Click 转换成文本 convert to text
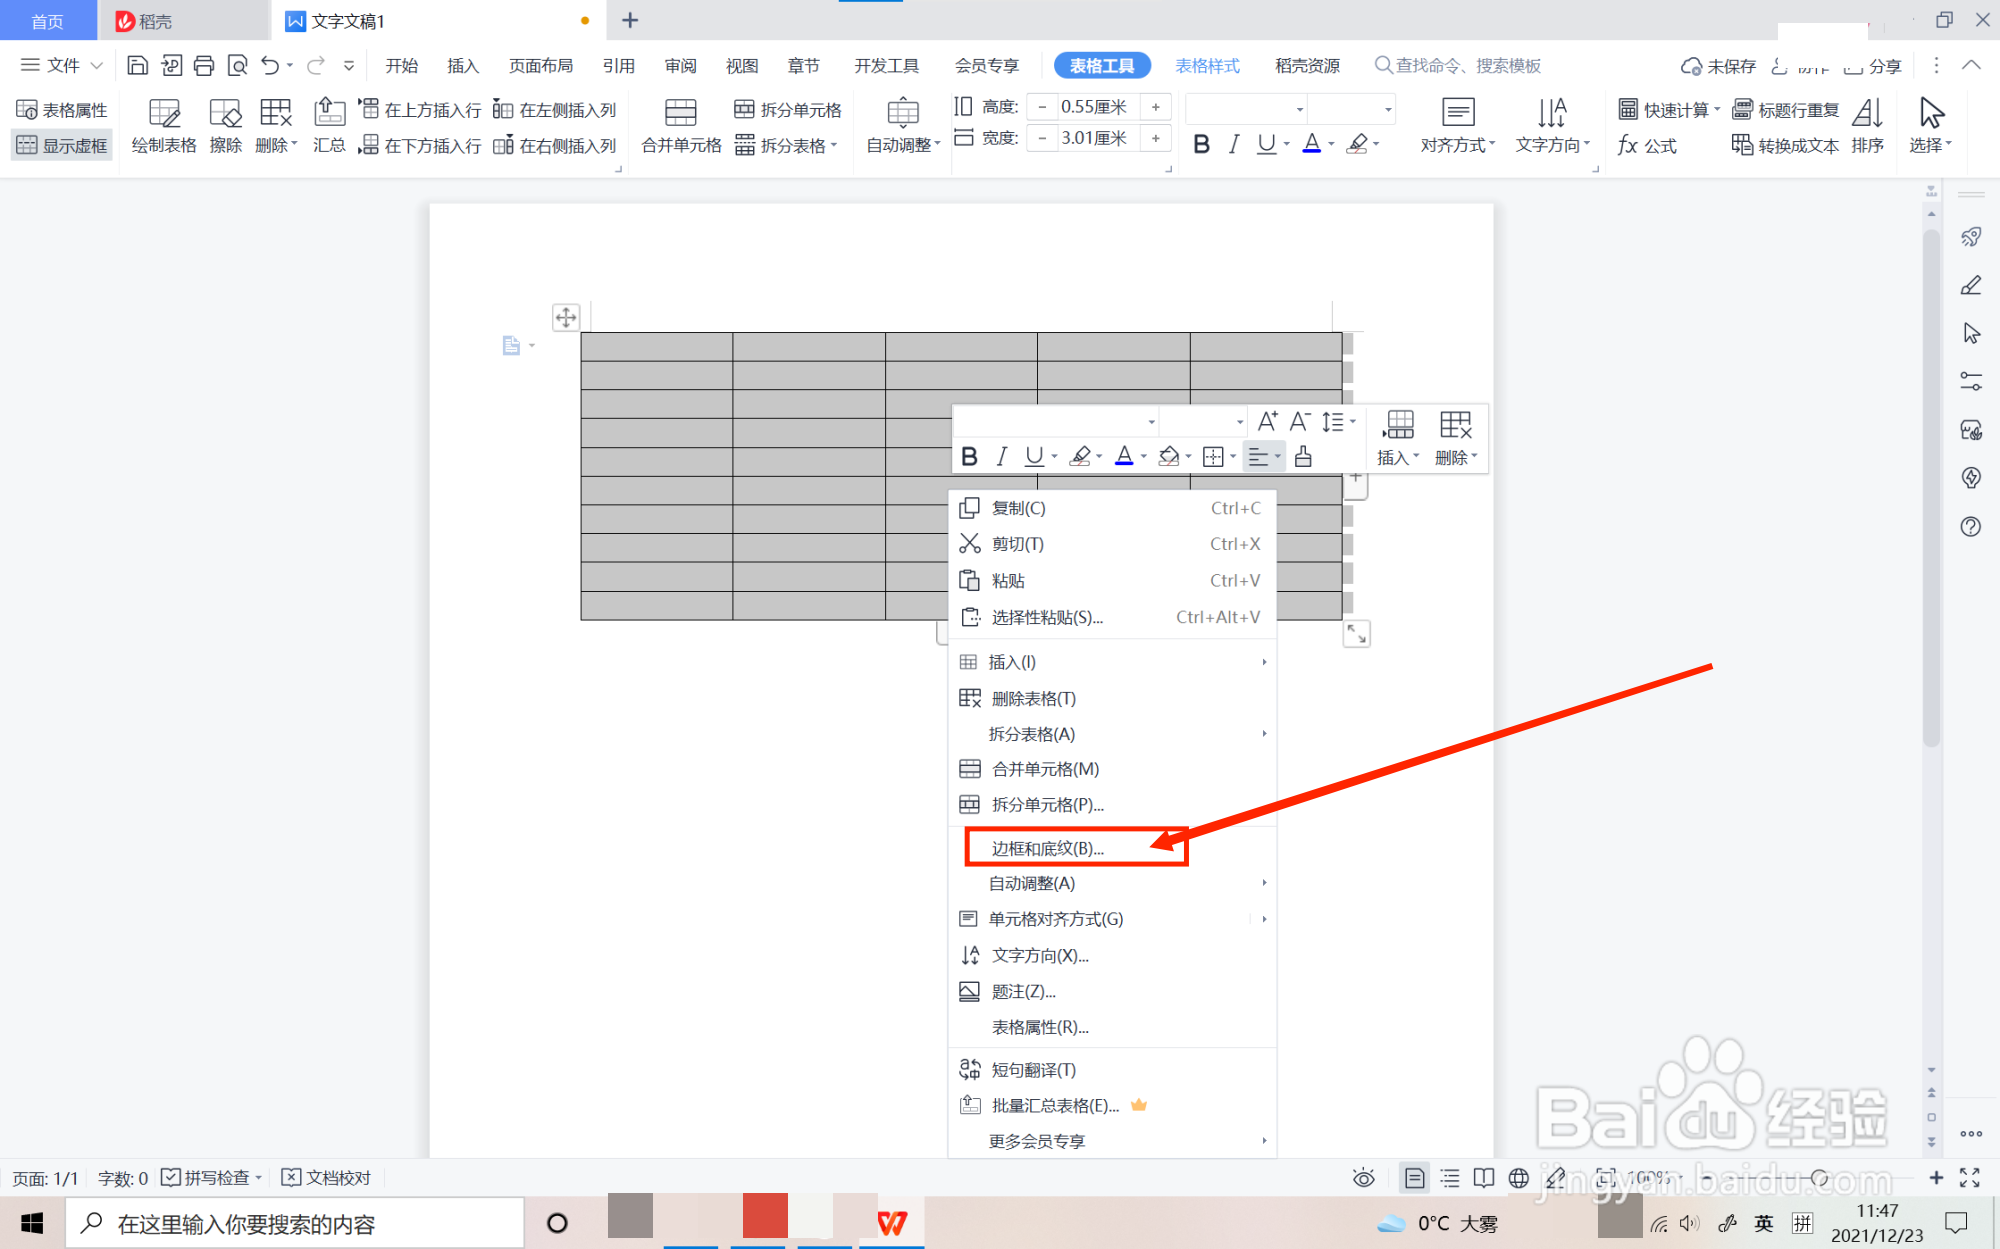The width and height of the screenshot is (2000, 1249). coord(1786,146)
